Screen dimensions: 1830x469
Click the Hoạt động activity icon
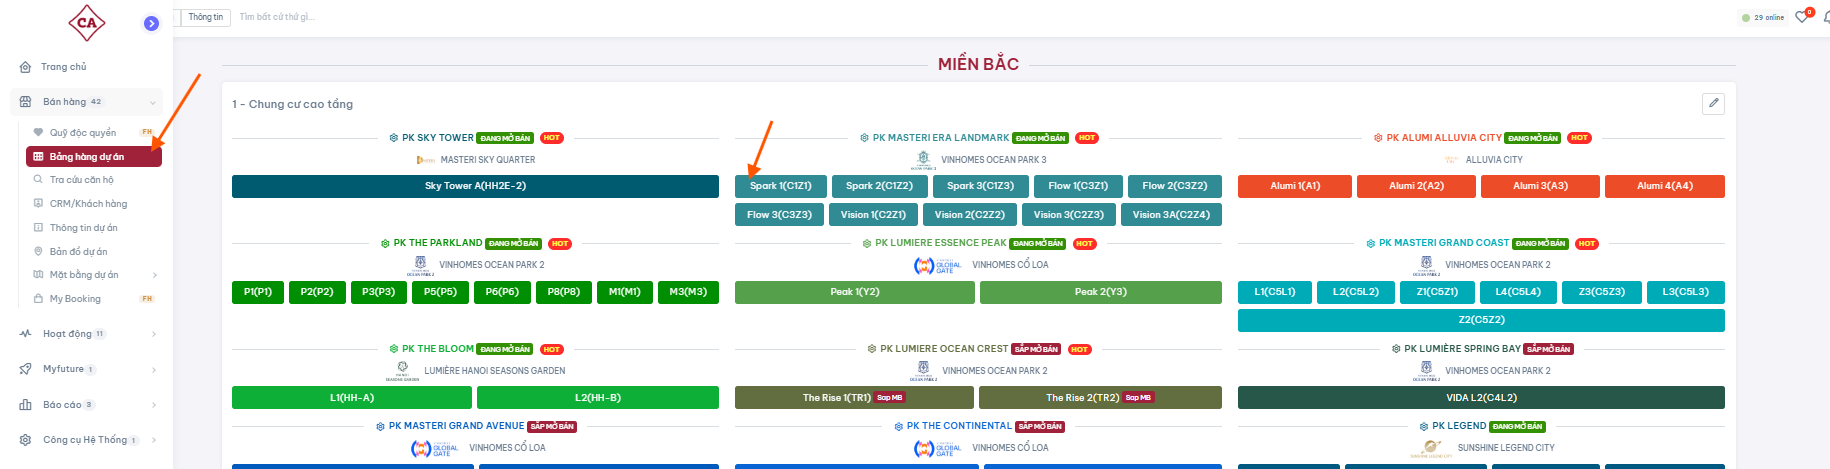25,334
